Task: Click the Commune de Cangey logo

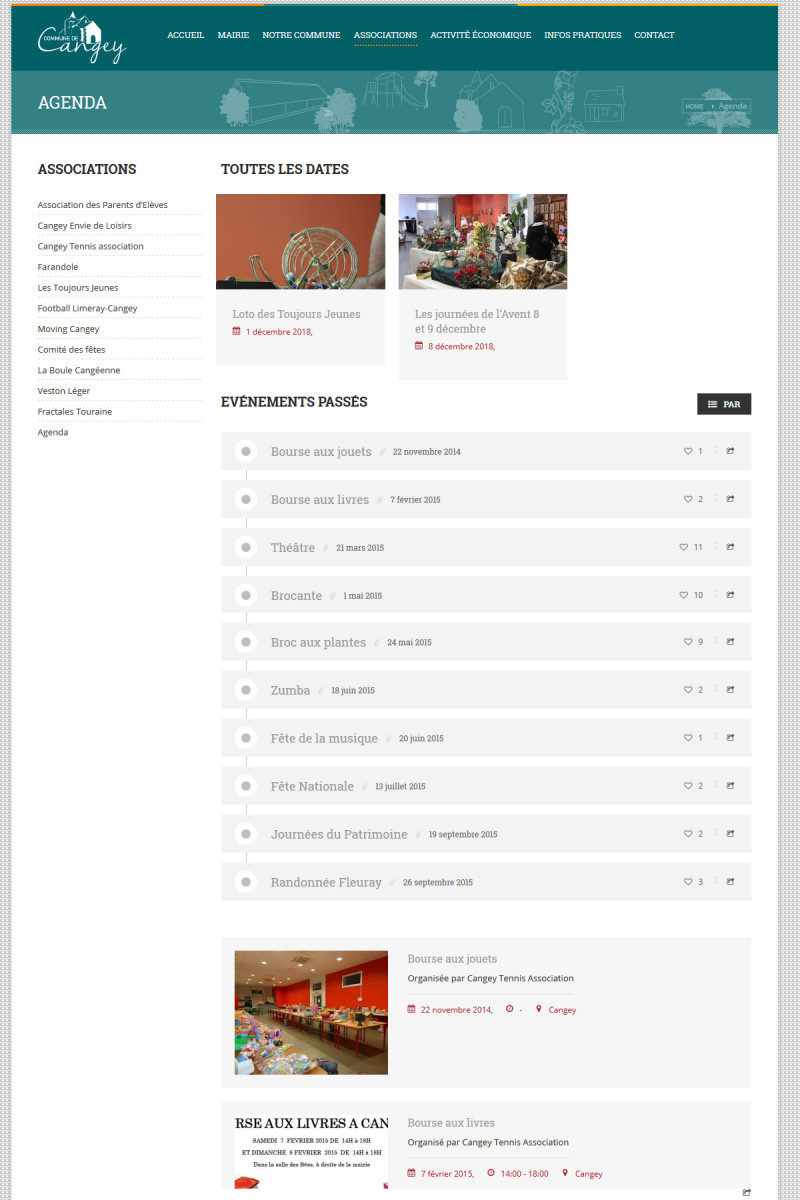Action: pyautogui.click(x=82, y=37)
